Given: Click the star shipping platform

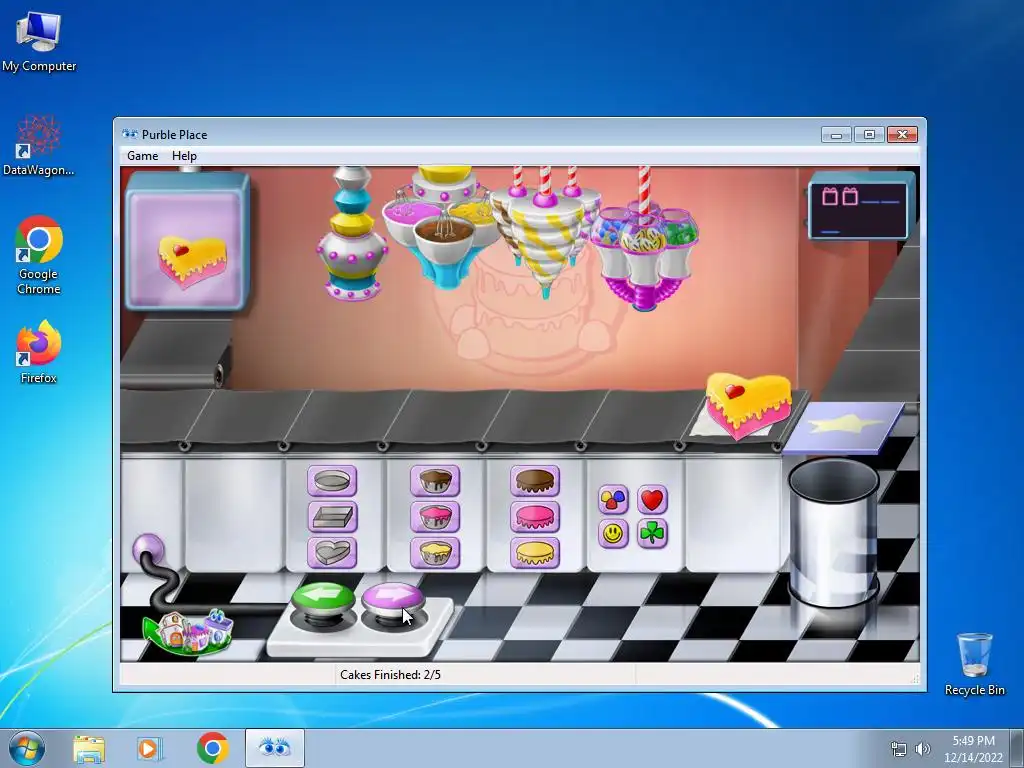Looking at the screenshot, I should click(843, 428).
